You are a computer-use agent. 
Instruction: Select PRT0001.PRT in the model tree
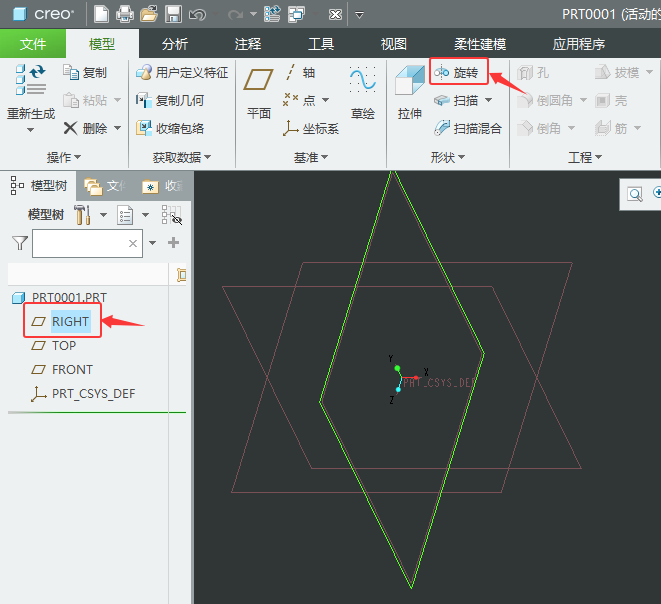pos(59,298)
